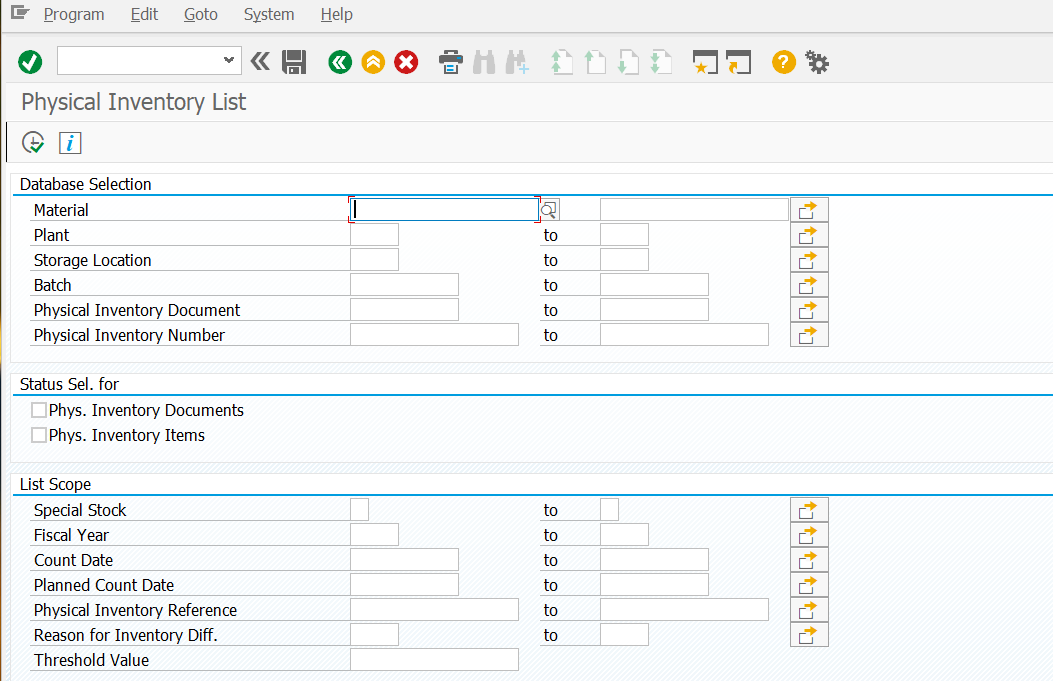This screenshot has width=1053, height=681.
Task: Print the inventory list
Action: [450, 62]
